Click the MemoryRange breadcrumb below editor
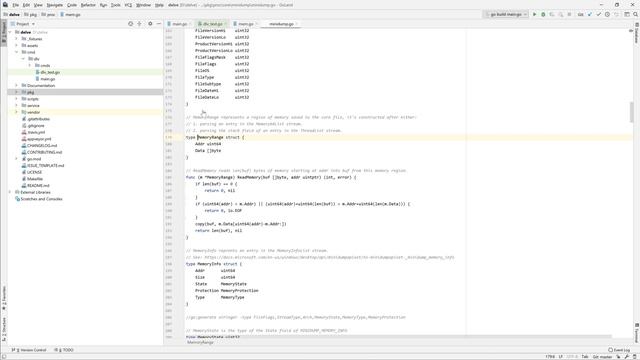 click(200, 342)
